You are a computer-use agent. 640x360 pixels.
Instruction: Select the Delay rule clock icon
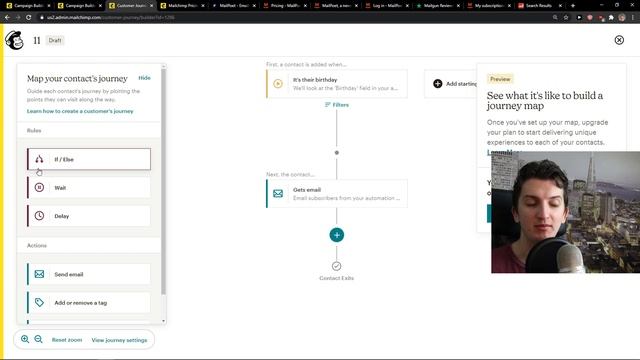click(x=39, y=216)
